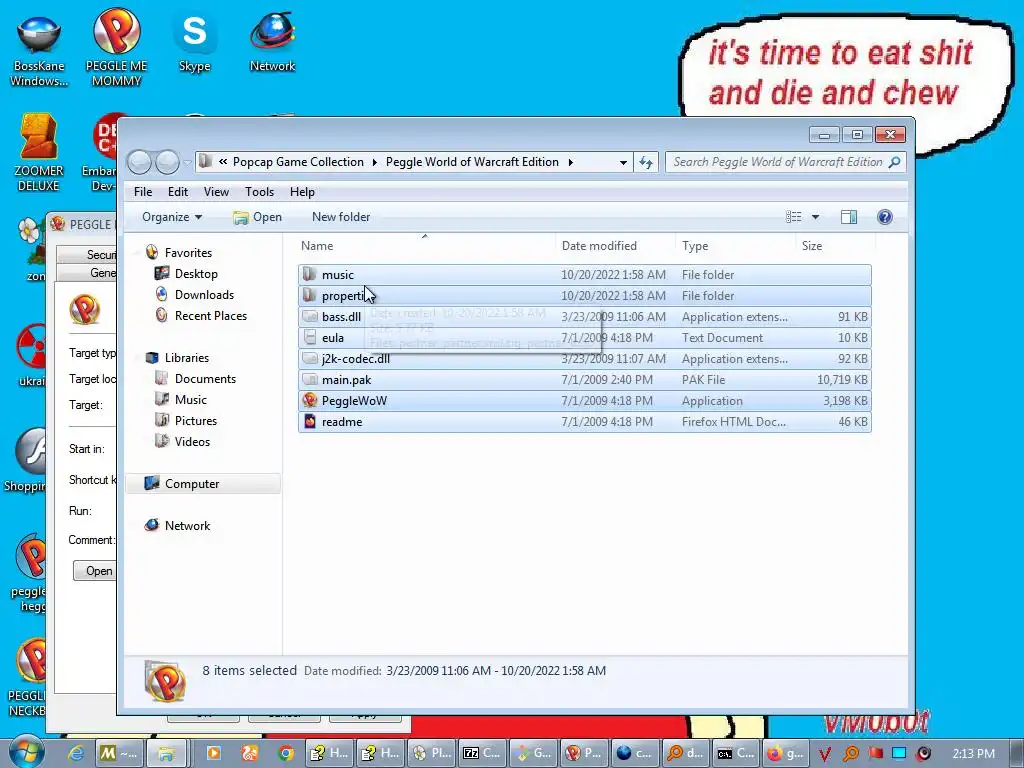The height and width of the screenshot is (768, 1024).
Task: Open Windows Media Player taskbar icon
Action: pos(213,753)
